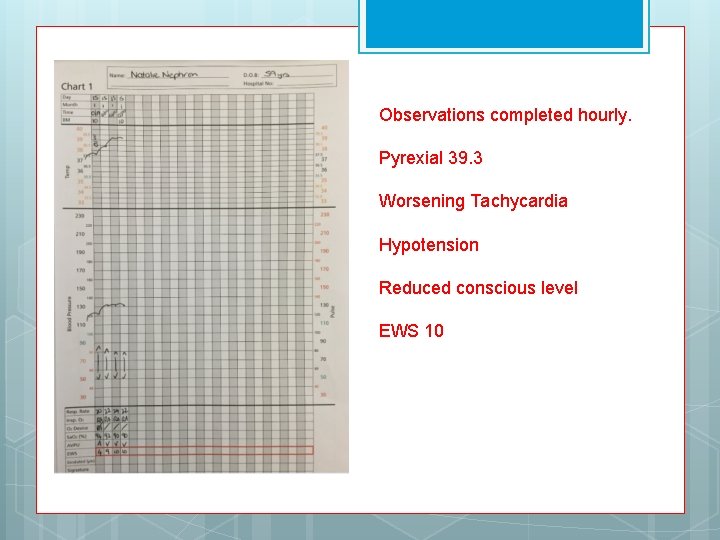Click the 'Blood Pressure' axis label

pos(69,314)
